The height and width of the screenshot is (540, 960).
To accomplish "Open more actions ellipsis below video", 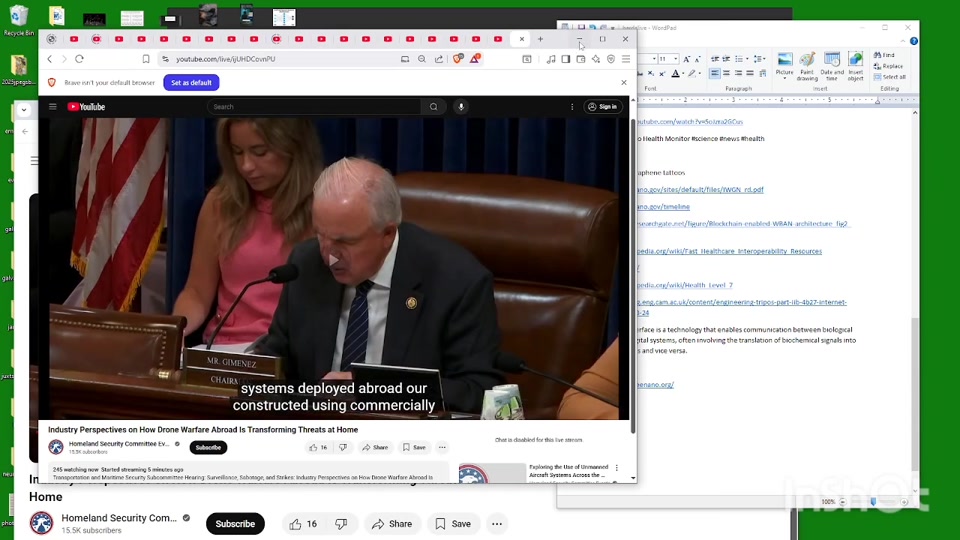I will (442, 448).
